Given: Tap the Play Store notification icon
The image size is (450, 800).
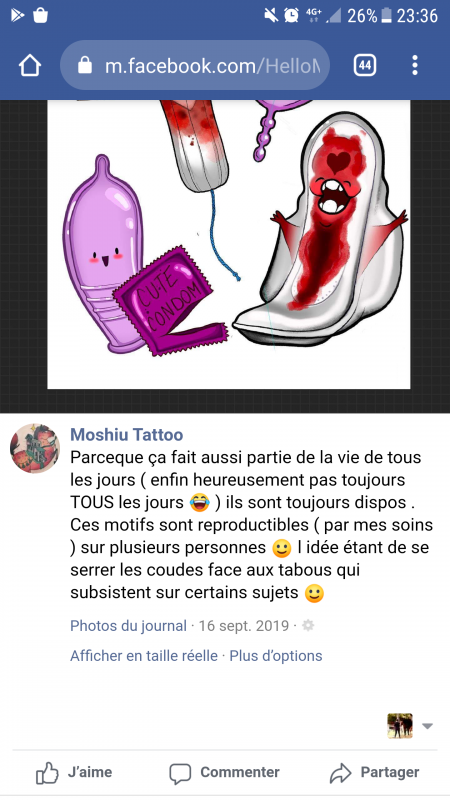Looking at the screenshot, I should [x=17, y=15].
